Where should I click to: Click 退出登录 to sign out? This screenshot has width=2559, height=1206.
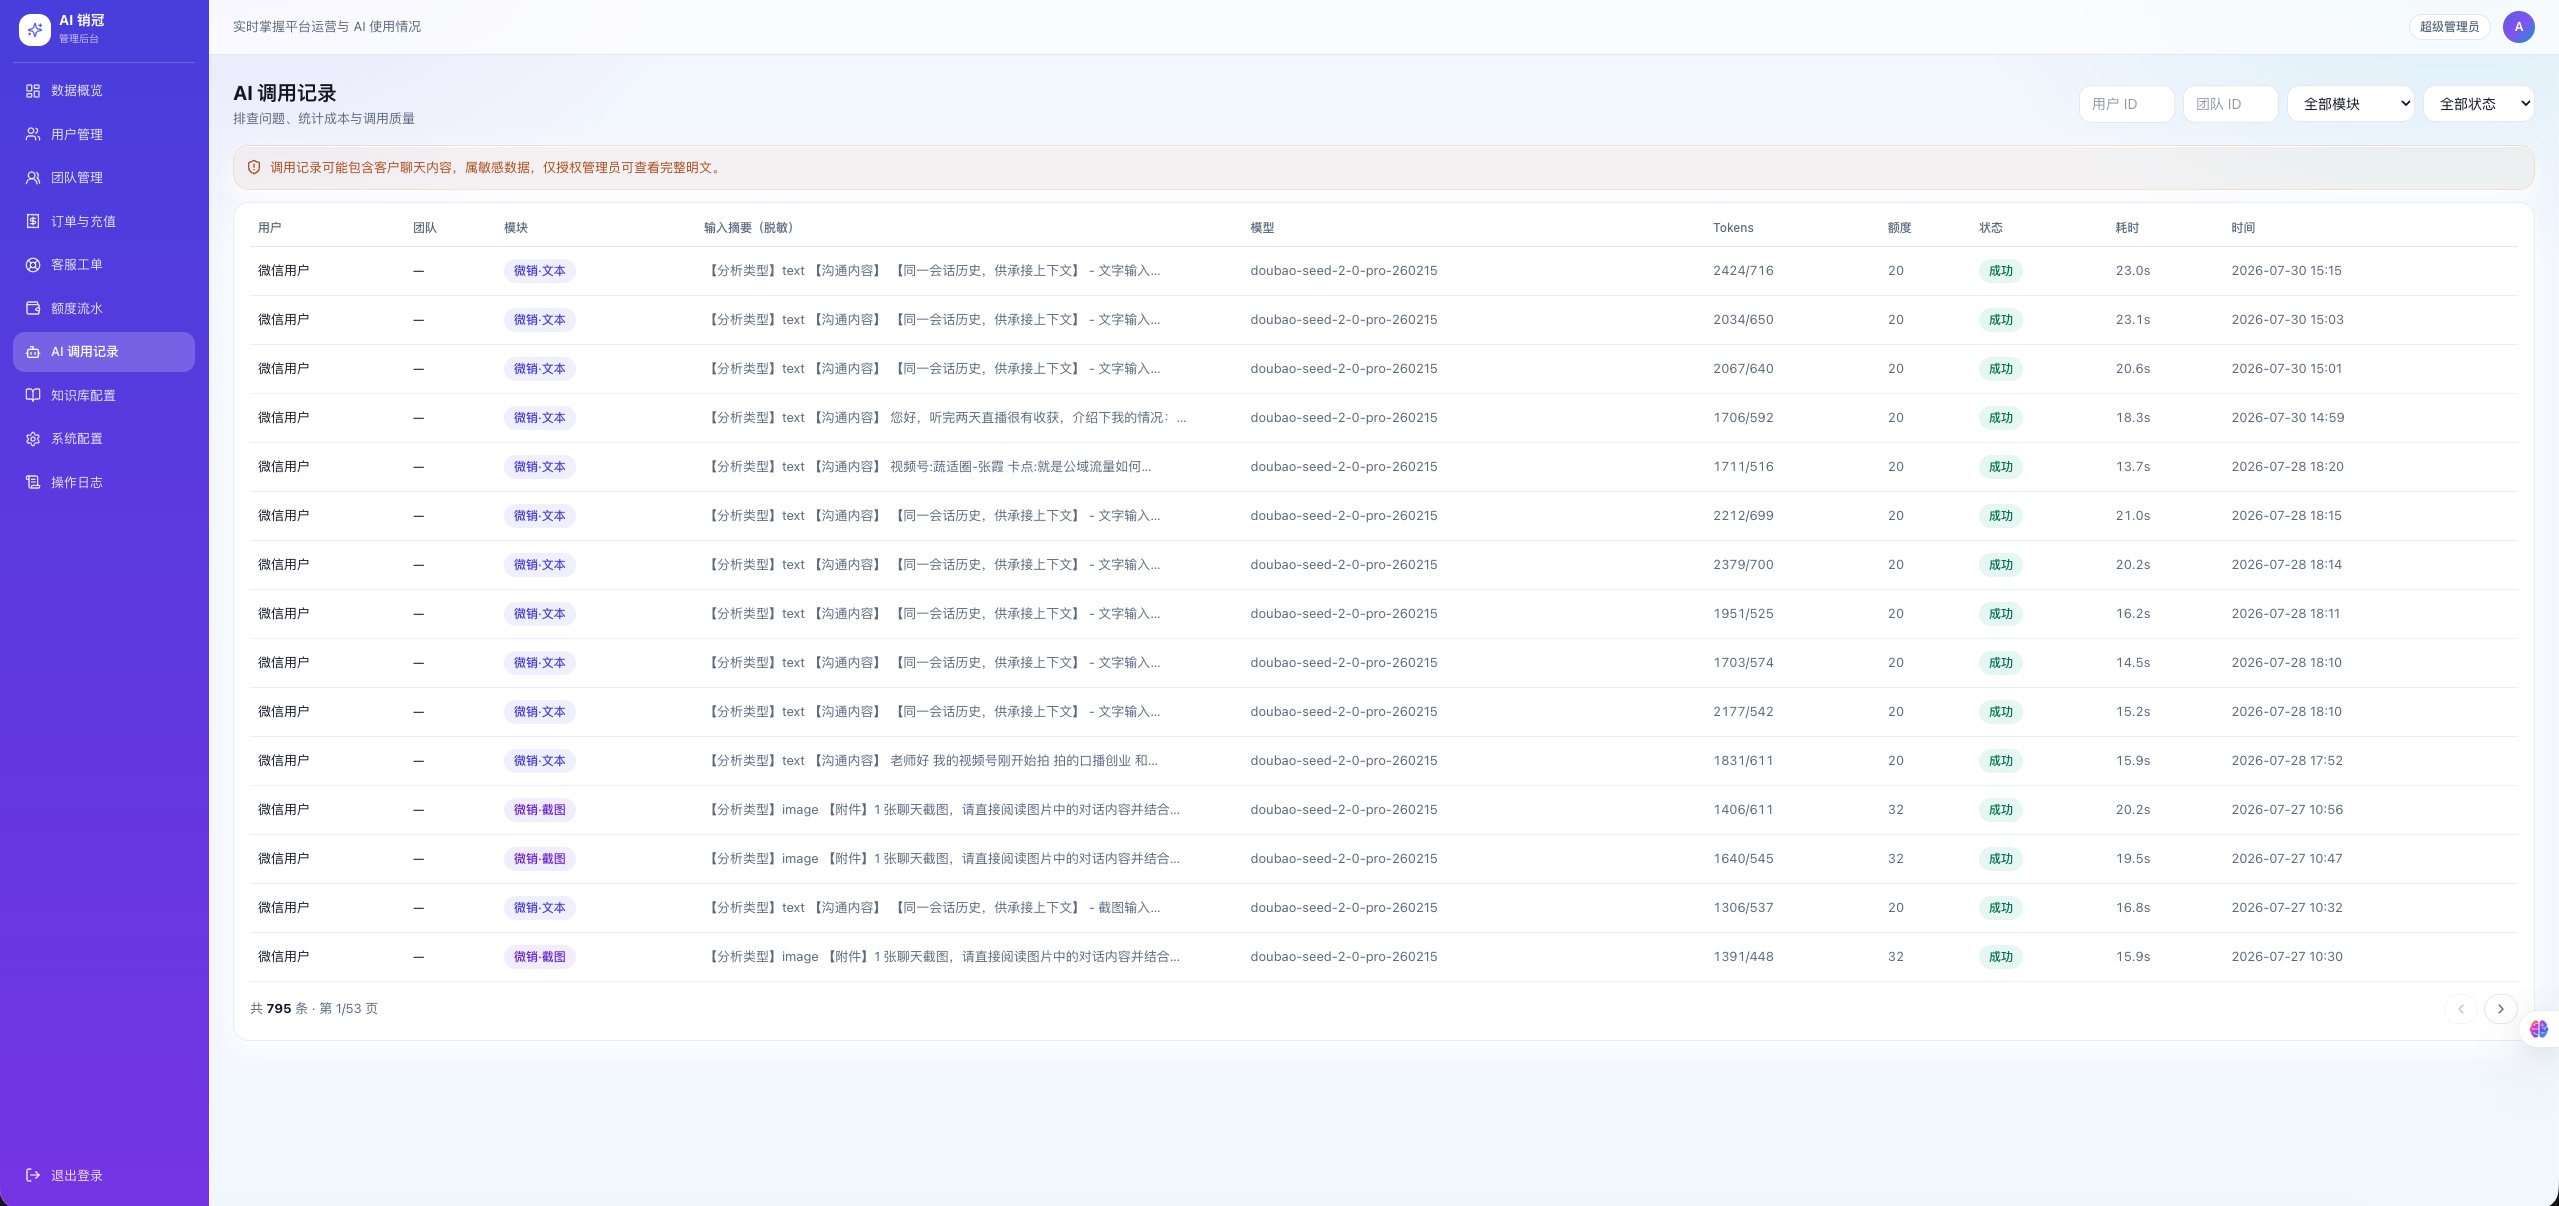point(104,1175)
